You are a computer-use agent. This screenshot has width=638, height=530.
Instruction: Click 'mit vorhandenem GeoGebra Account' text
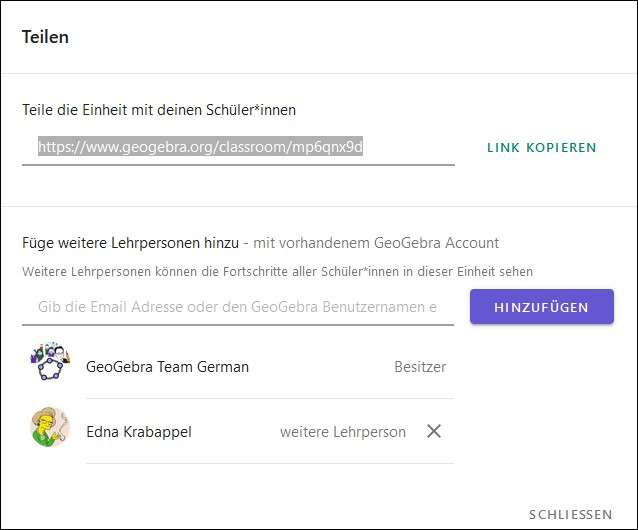point(376,243)
